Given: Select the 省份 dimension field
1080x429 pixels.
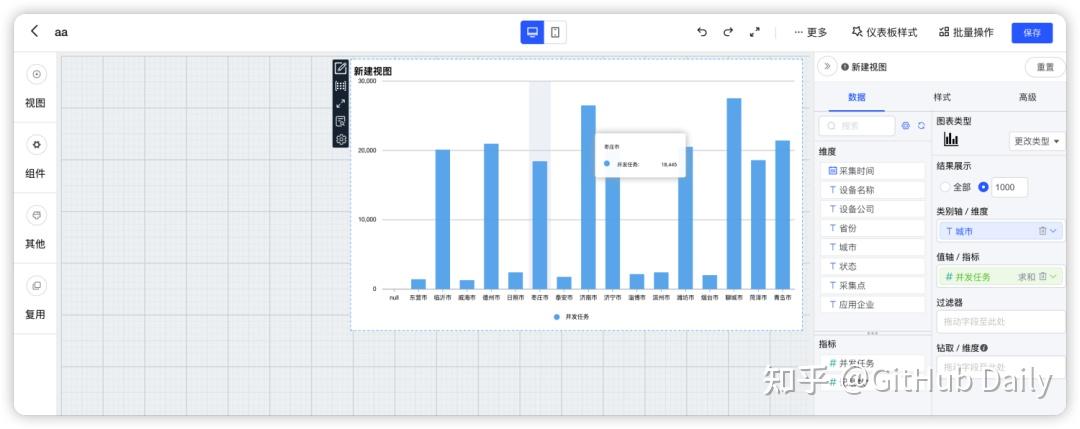Looking at the screenshot, I should point(872,228).
